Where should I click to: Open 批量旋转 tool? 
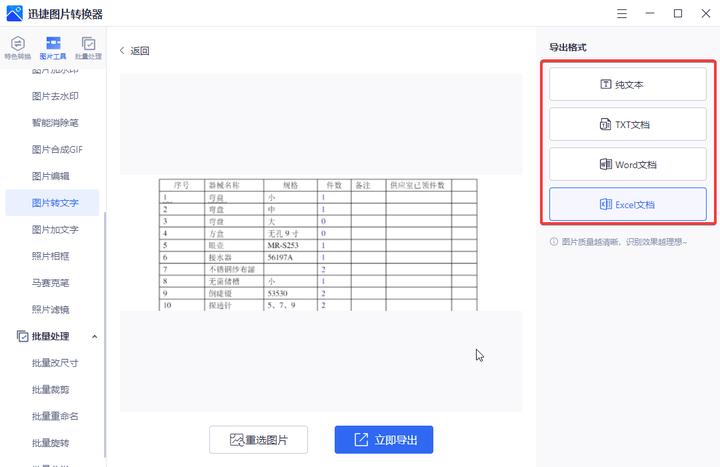coord(51,443)
